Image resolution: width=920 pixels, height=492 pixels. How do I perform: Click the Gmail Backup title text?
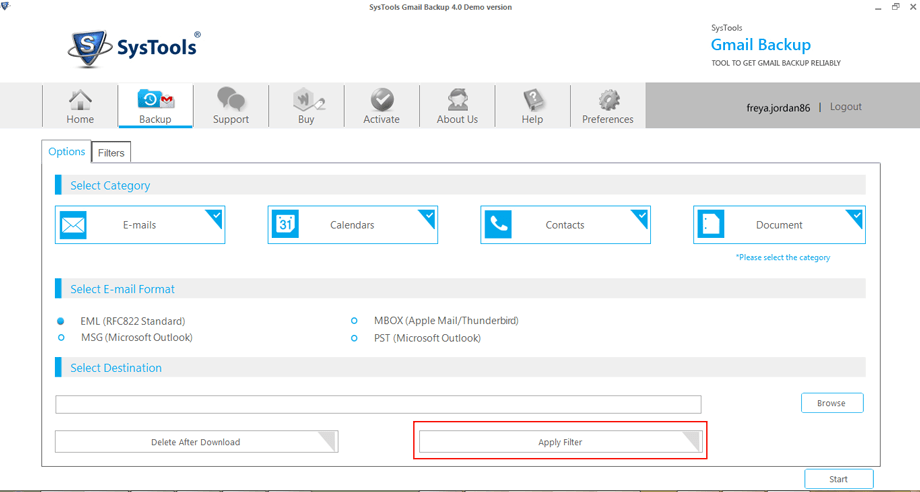(761, 45)
